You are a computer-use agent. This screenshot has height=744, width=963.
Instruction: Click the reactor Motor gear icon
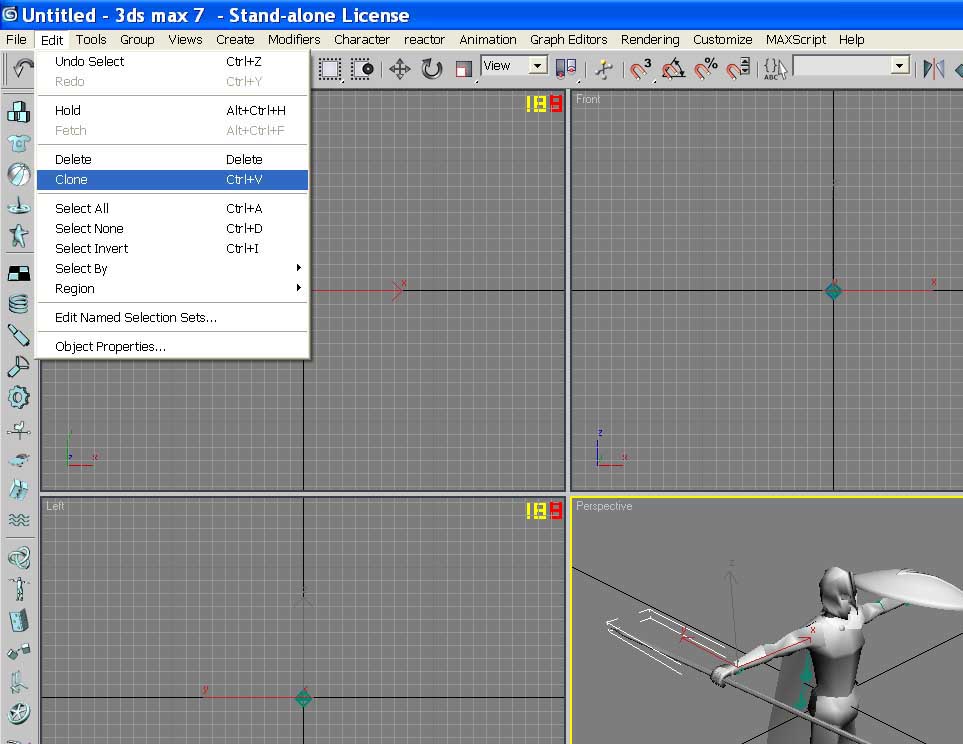pos(18,398)
